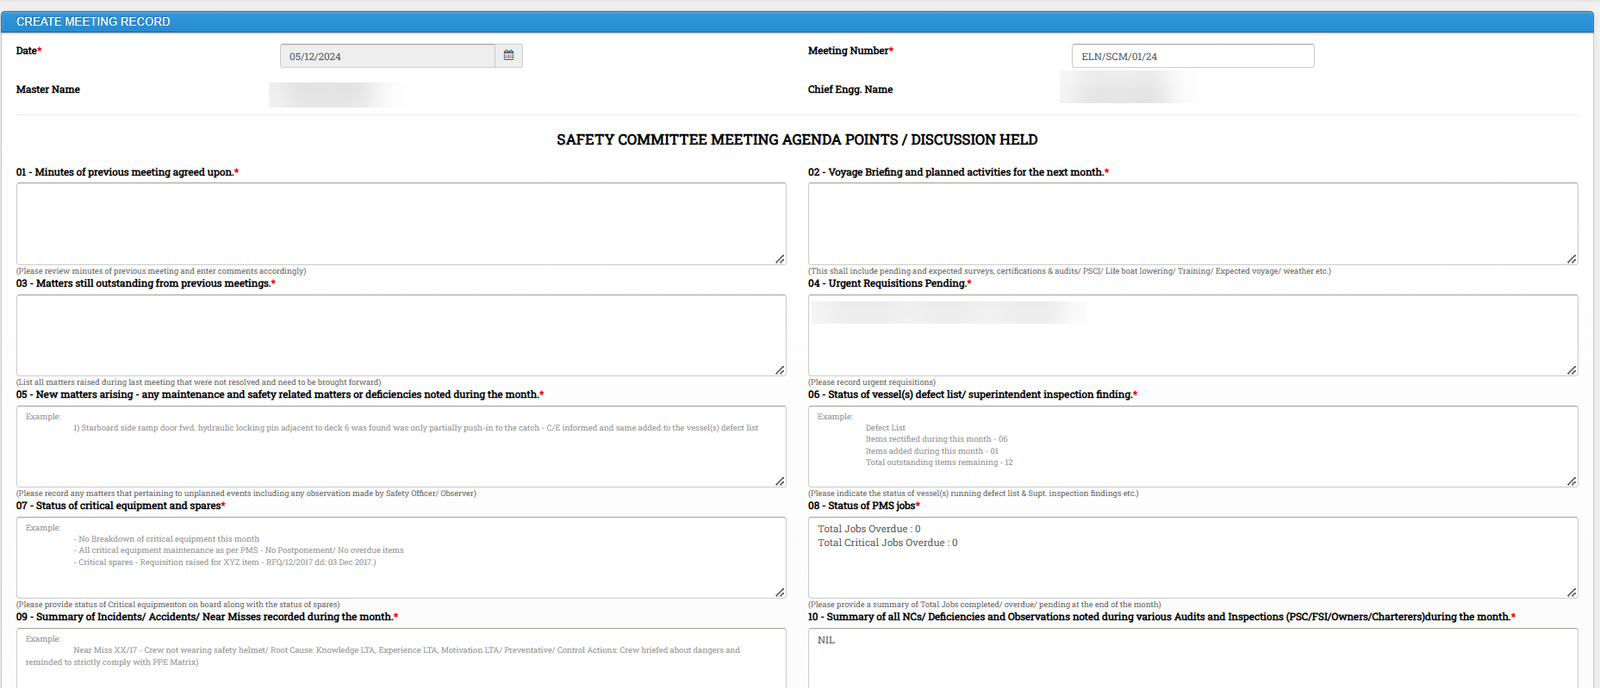Focus the Status of PMS jobs textarea
Image resolution: width=1600 pixels, height=688 pixels.
(1193, 557)
